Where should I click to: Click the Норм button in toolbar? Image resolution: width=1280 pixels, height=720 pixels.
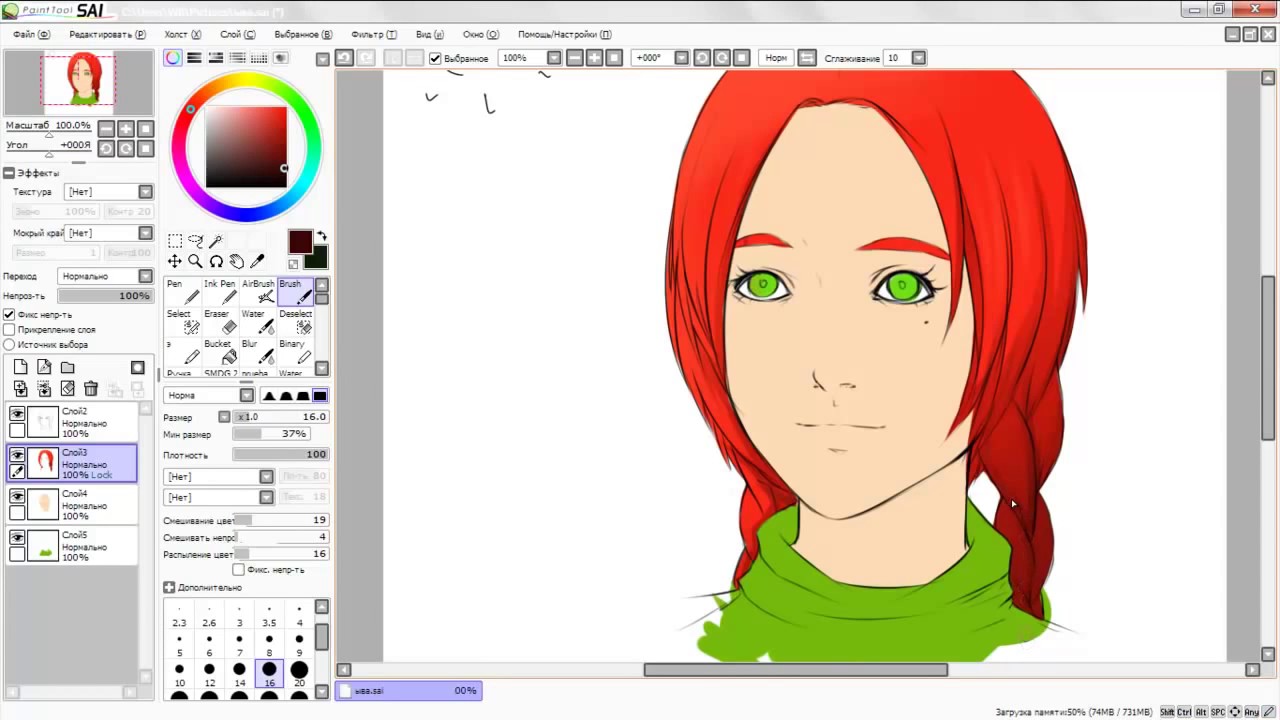point(776,58)
